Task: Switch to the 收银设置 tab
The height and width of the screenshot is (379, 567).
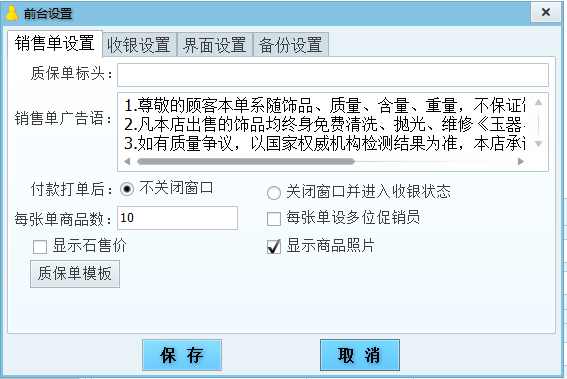Action: click(139, 45)
